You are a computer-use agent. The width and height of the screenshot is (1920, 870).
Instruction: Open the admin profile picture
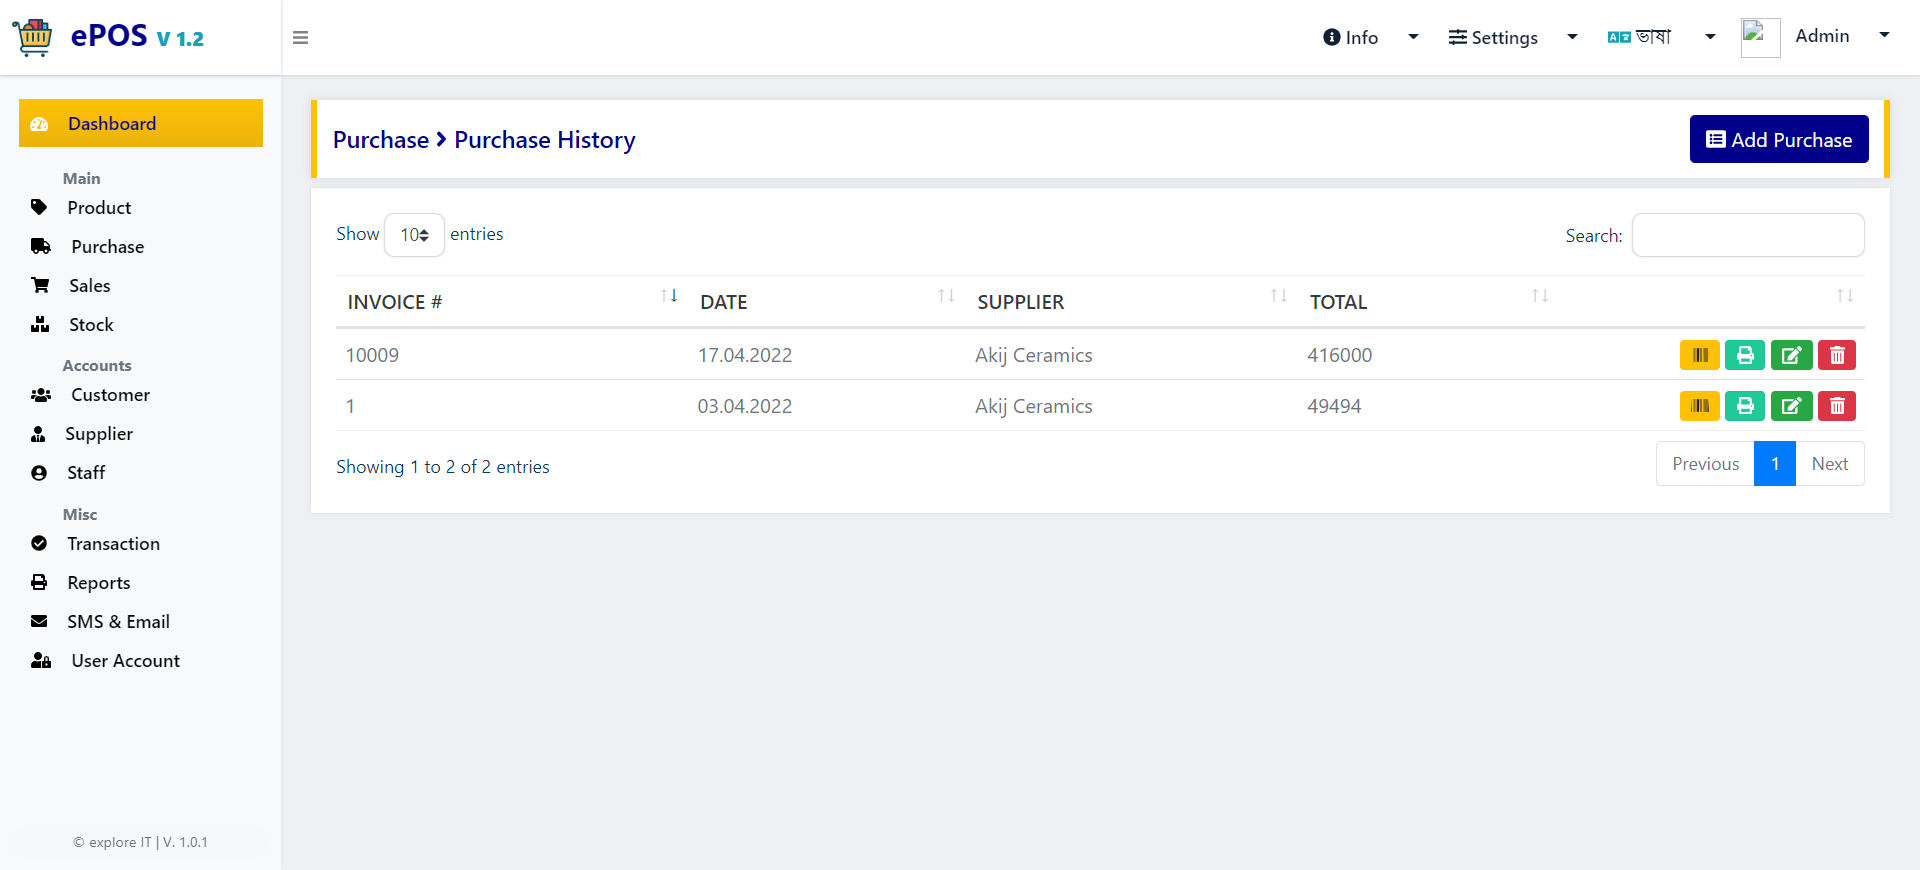[x=1760, y=38]
